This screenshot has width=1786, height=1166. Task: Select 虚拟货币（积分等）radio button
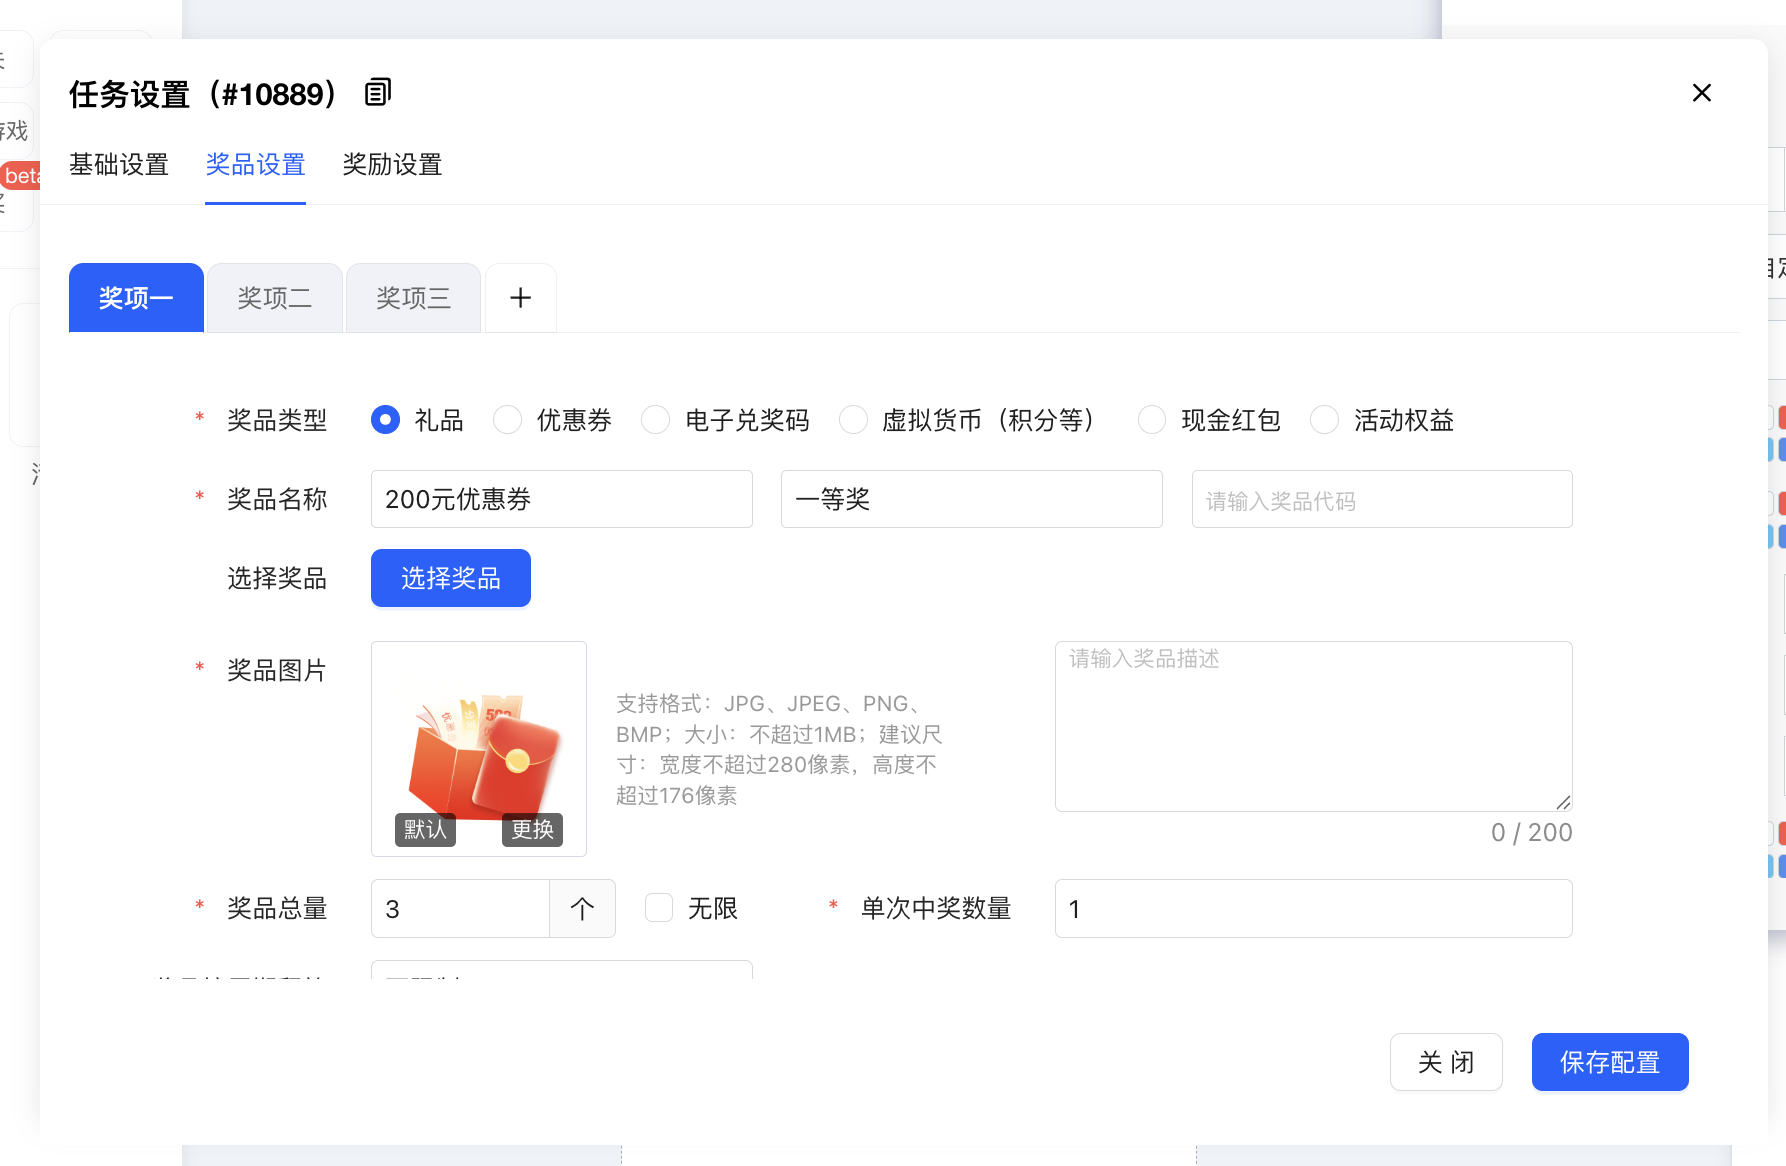click(853, 420)
